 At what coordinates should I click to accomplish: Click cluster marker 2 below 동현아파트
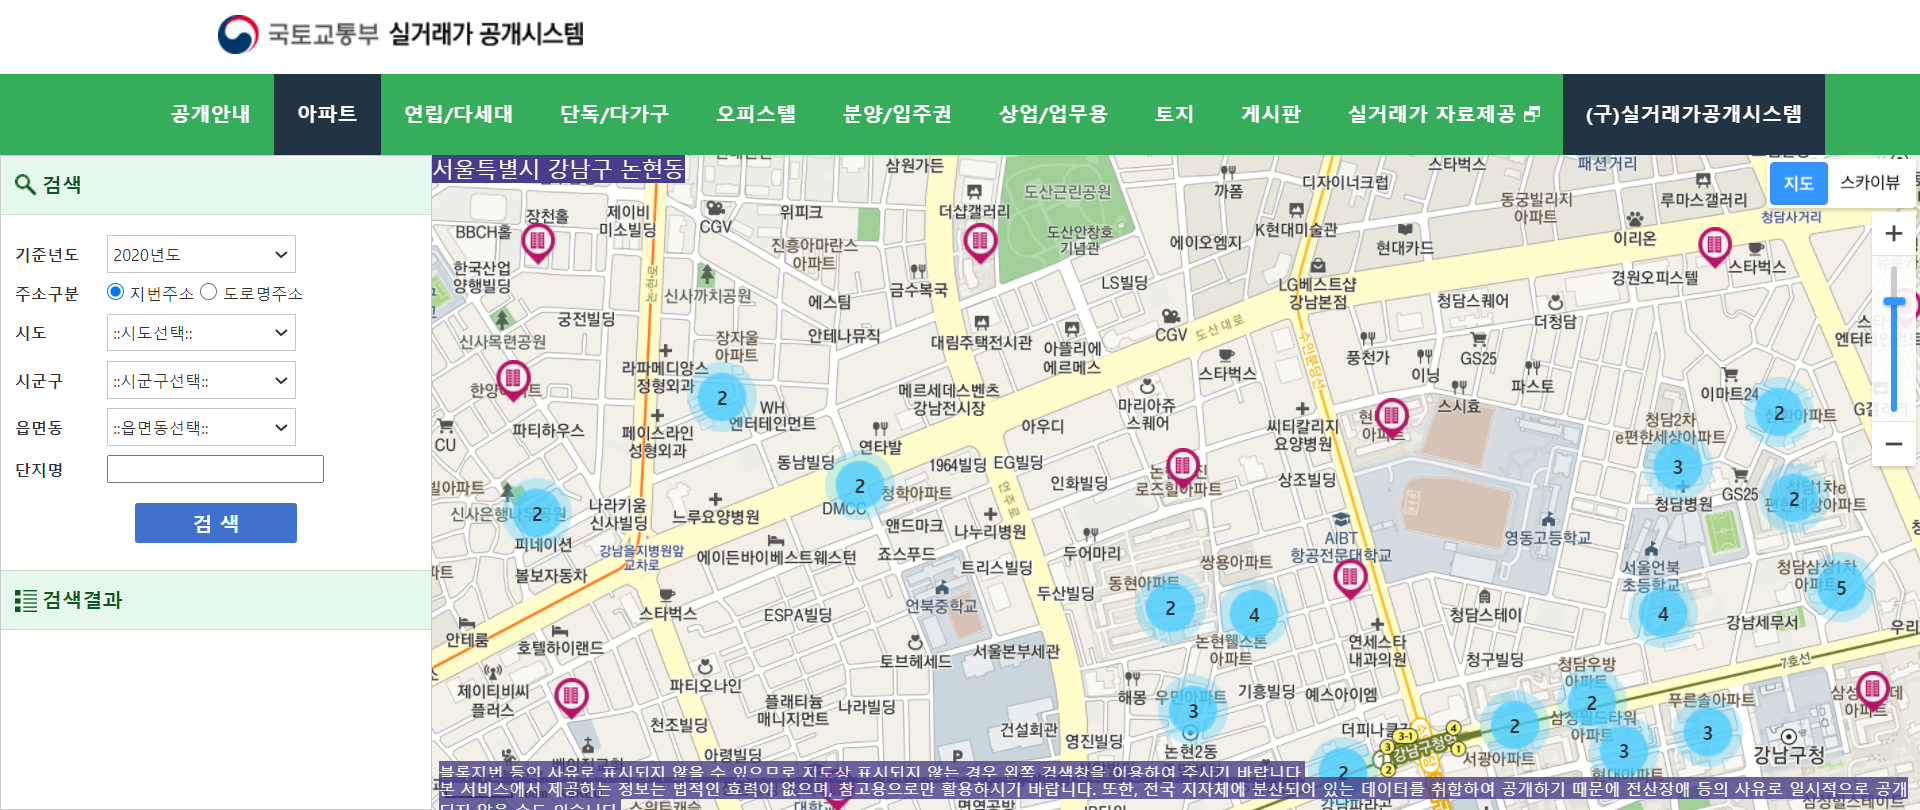pos(1170,608)
